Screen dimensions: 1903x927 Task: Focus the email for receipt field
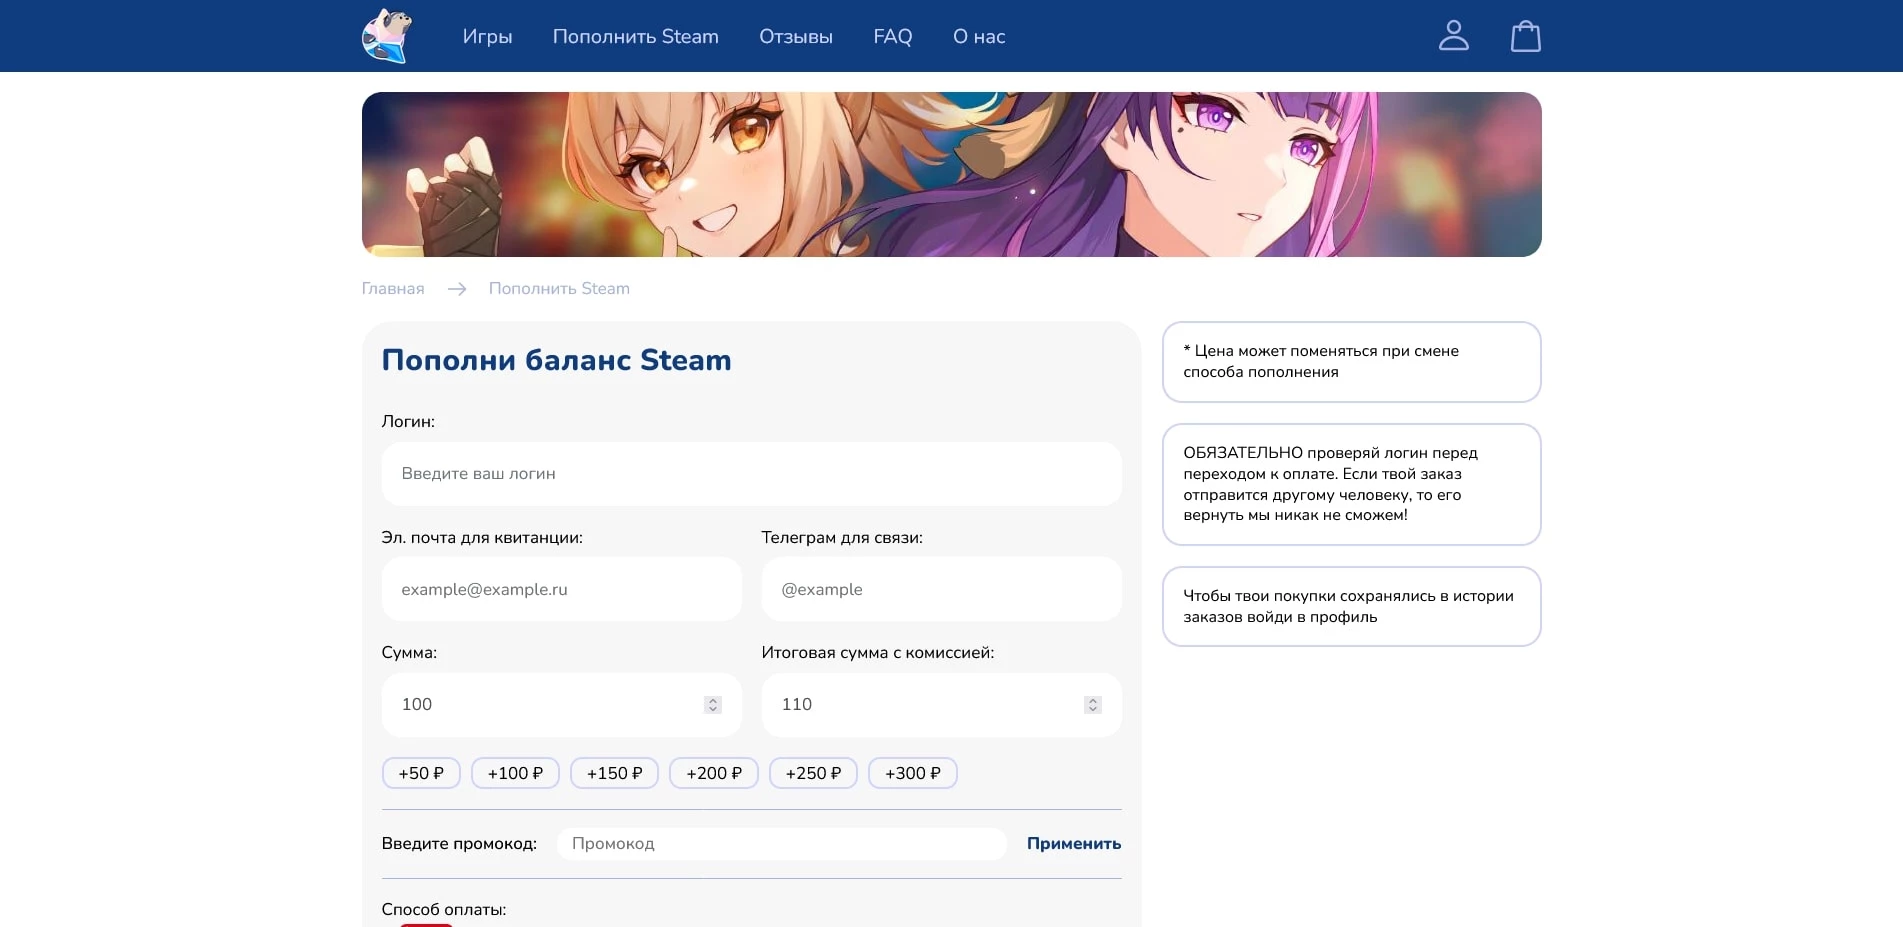pos(562,590)
